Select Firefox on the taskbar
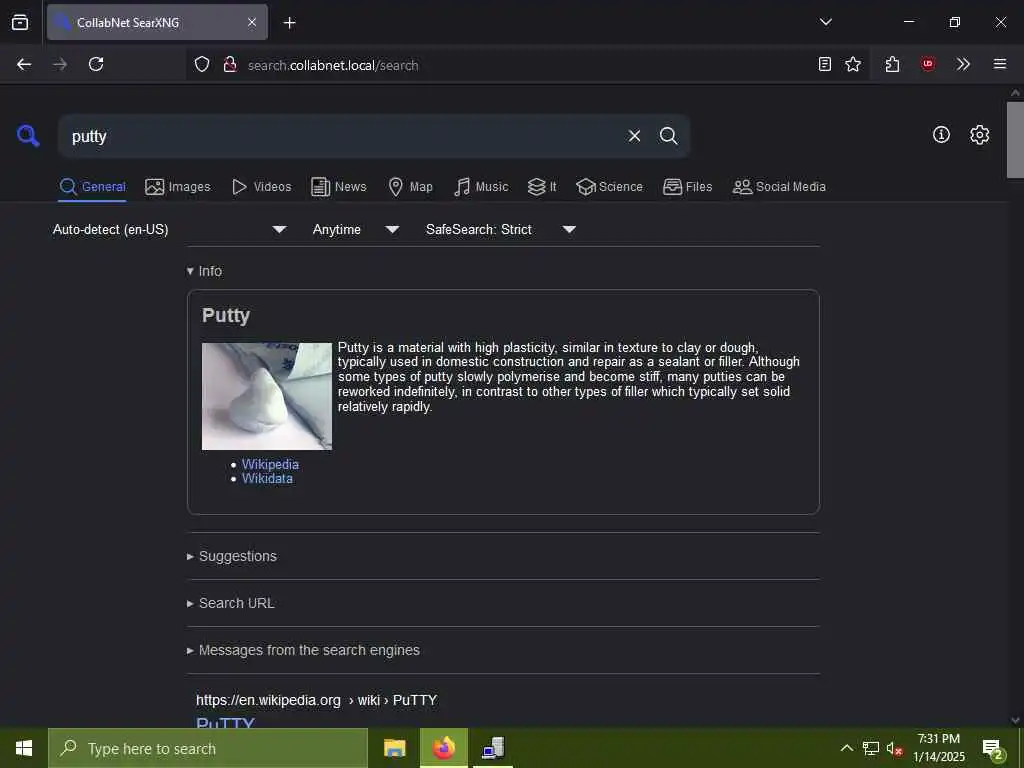The height and width of the screenshot is (768, 1024). (444, 748)
